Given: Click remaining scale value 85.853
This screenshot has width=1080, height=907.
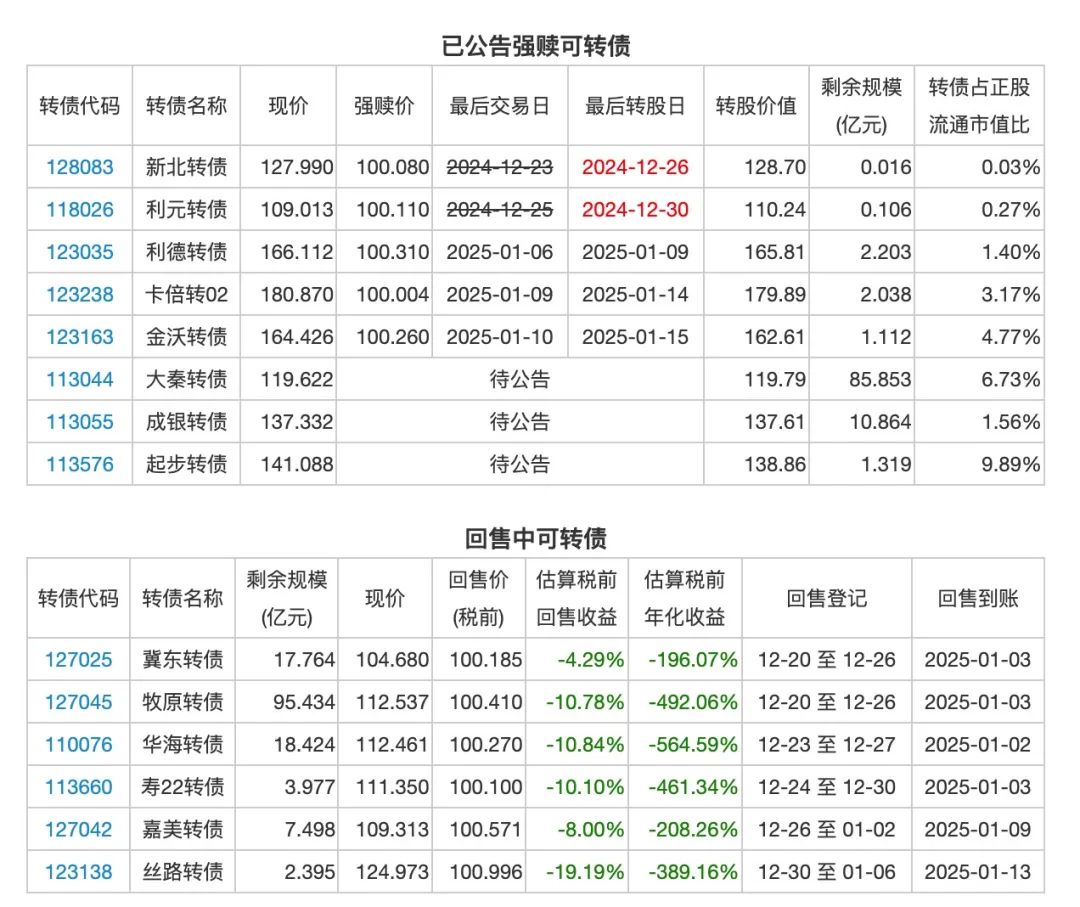Looking at the screenshot, I should click(880, 379).
